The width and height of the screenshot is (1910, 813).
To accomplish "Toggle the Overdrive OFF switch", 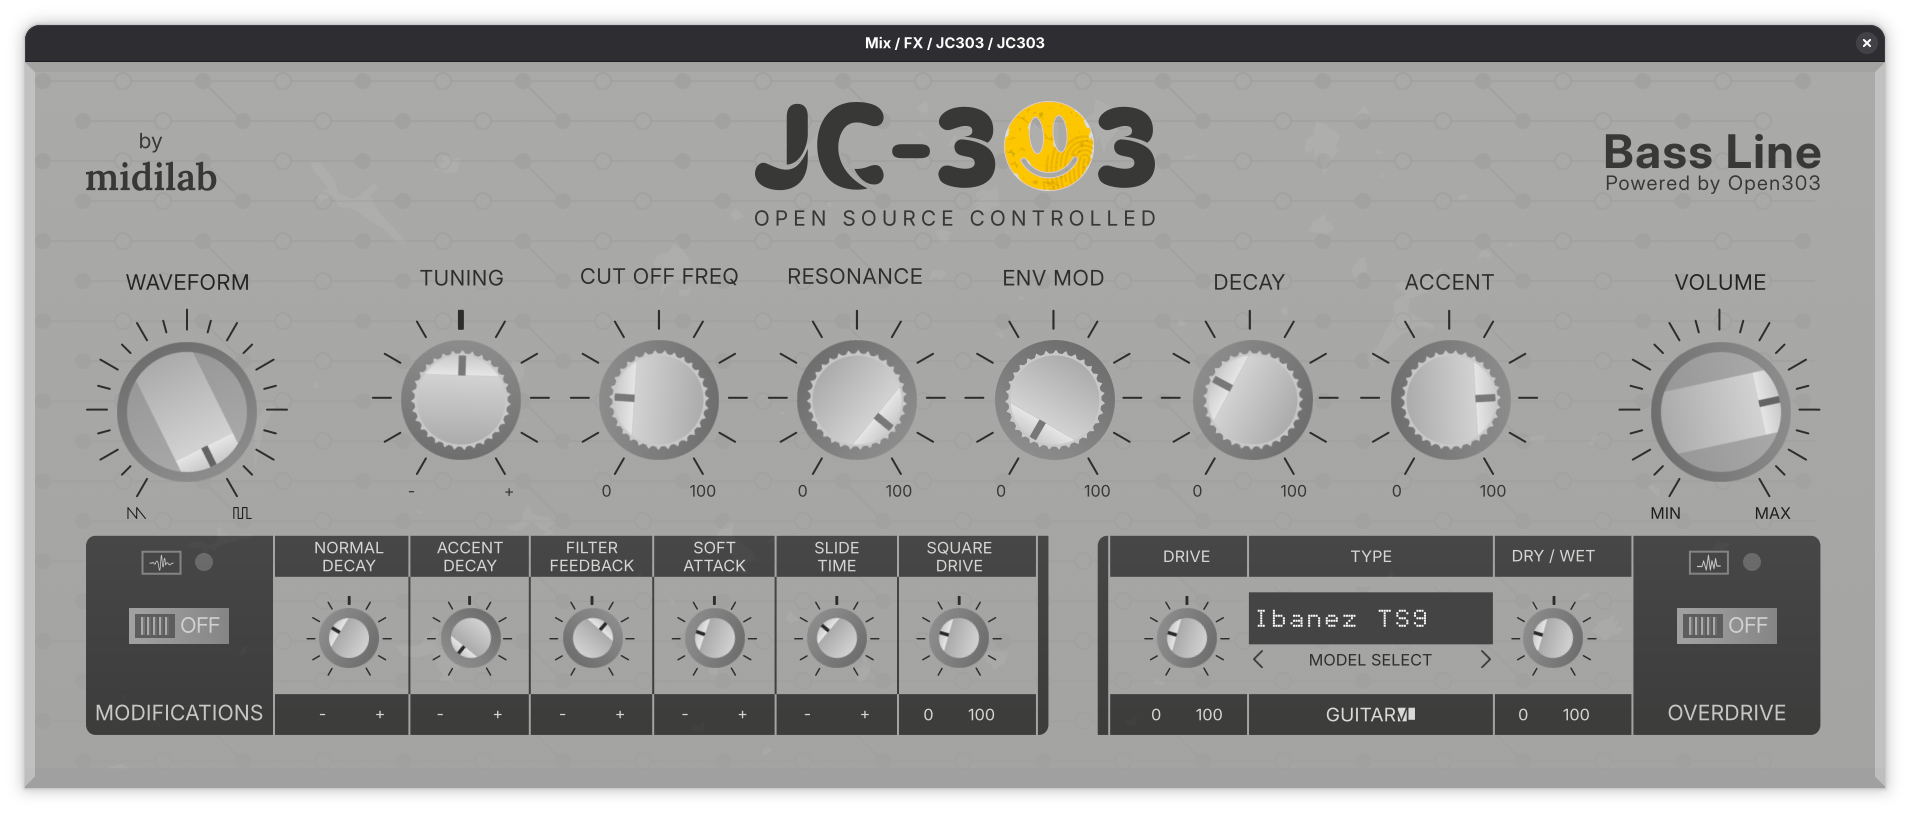I will tap(1726, 626).
